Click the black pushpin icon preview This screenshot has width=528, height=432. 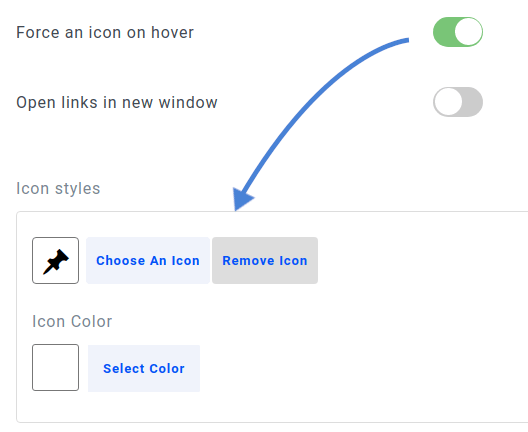click(56, 261)
